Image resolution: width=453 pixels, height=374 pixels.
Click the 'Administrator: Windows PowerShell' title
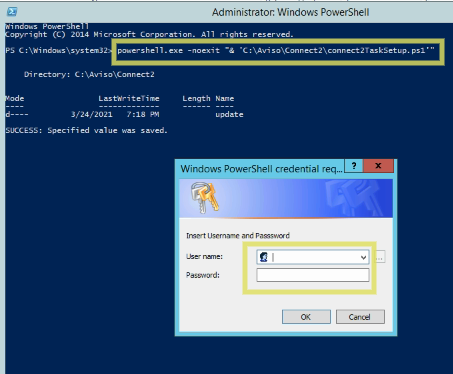(290, 12)
